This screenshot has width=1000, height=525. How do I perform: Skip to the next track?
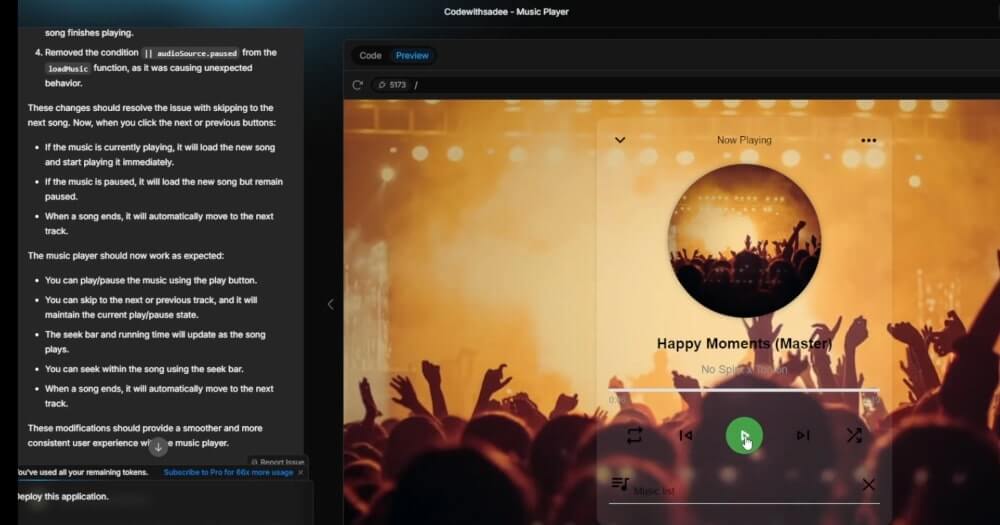pyautogui.click(x=802, y=435)
